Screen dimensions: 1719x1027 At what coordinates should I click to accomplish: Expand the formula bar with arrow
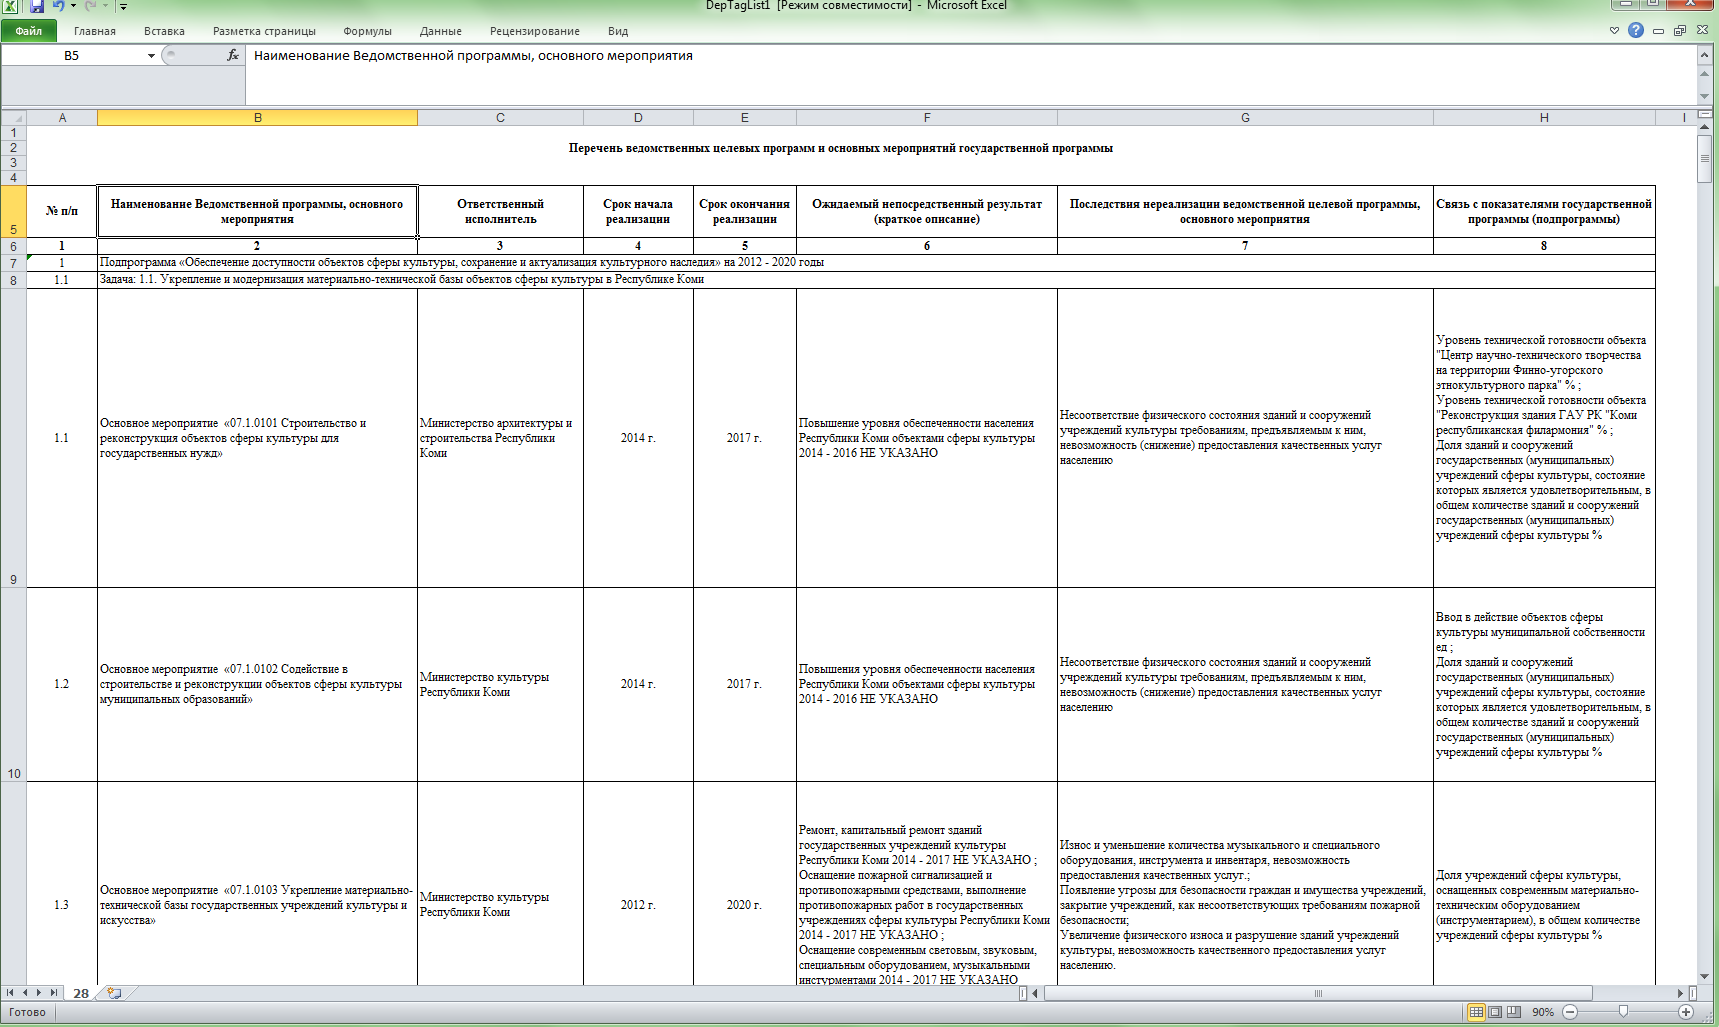pos(1704,56)
